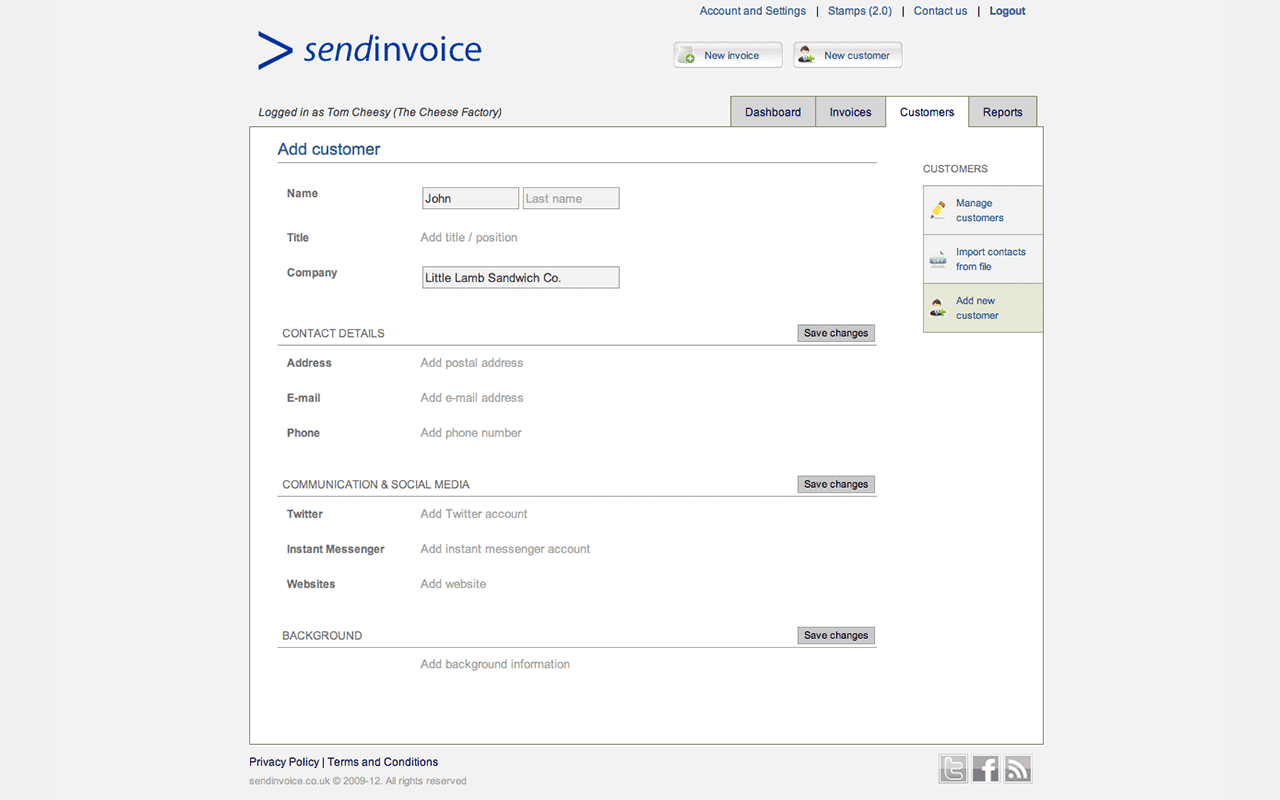Click the sendinvoice logo
This screenshot has width=1280, height=800.
[369, 50]
